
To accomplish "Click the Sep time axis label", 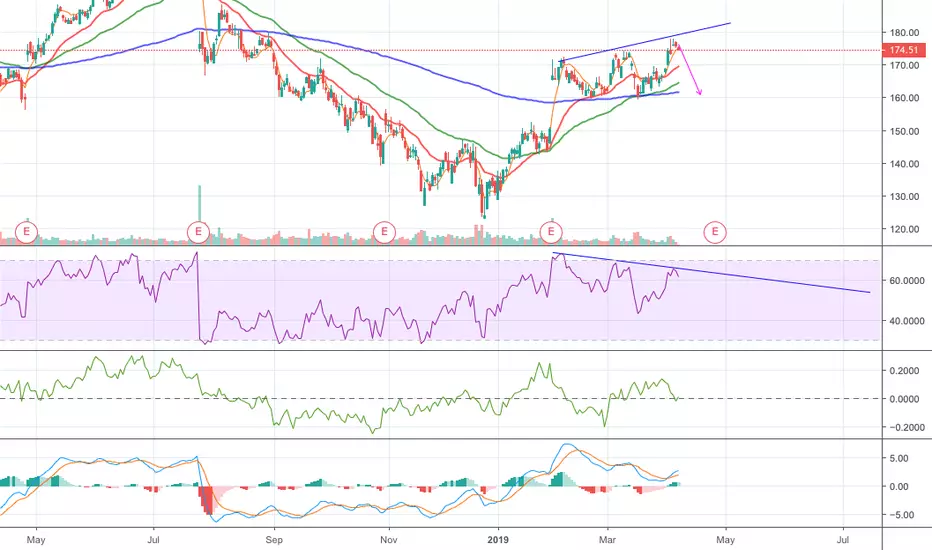I will 274,540.
